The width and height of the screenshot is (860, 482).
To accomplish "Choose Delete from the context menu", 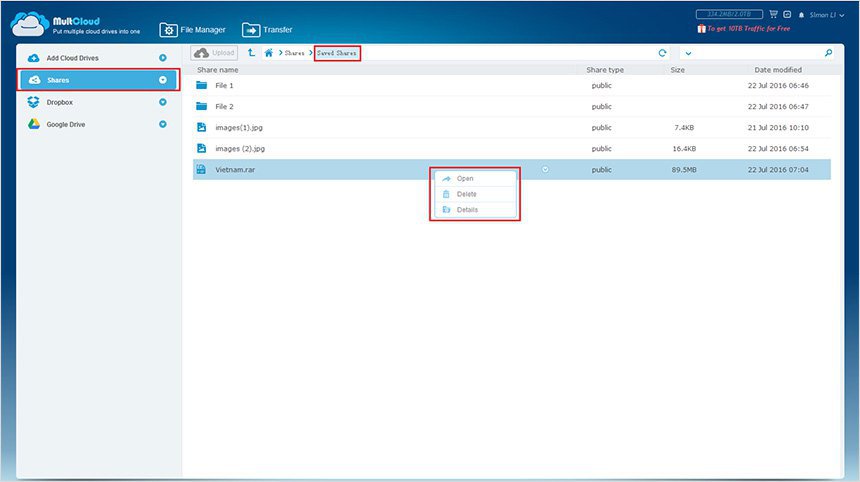I will 466,194.
